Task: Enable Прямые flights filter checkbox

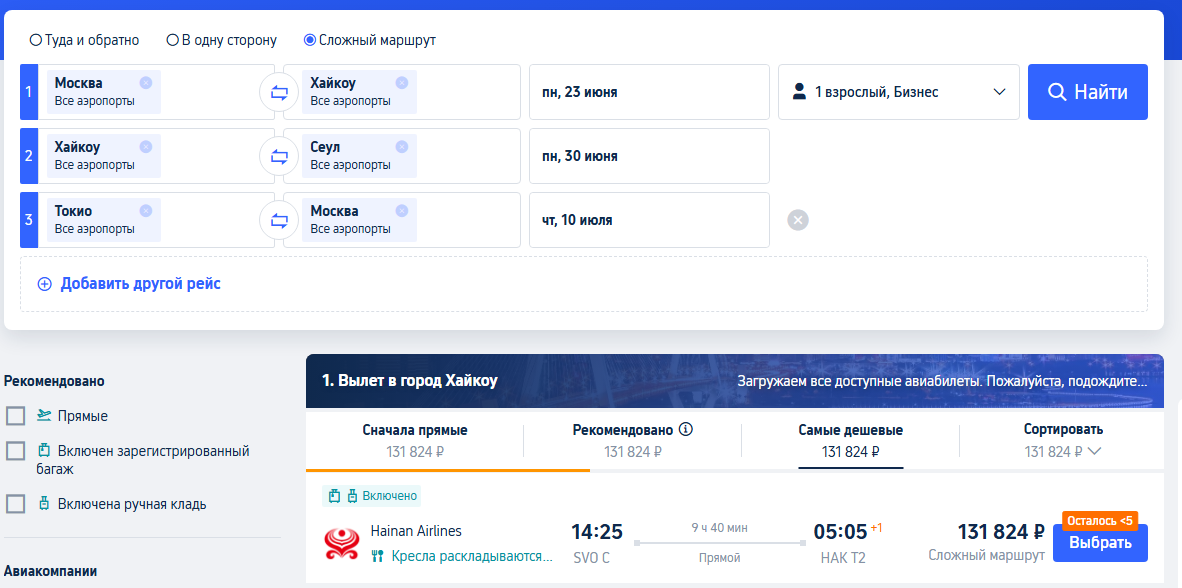Action: point(16,416)
